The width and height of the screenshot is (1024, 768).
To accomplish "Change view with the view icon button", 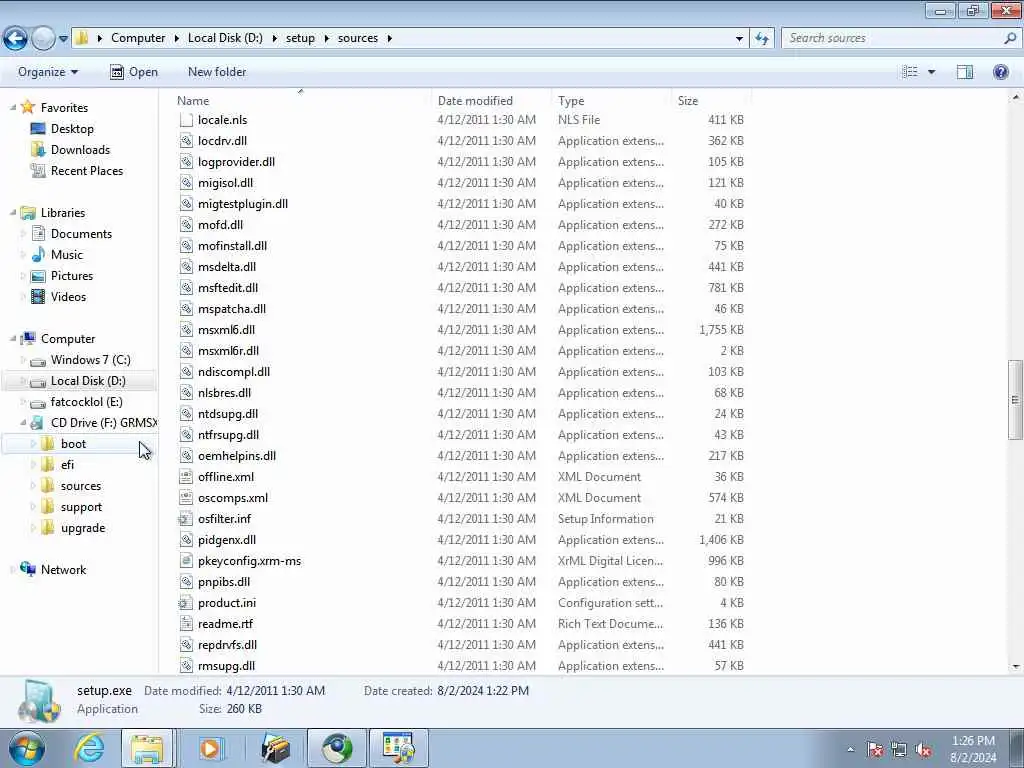I will point(910,72).
